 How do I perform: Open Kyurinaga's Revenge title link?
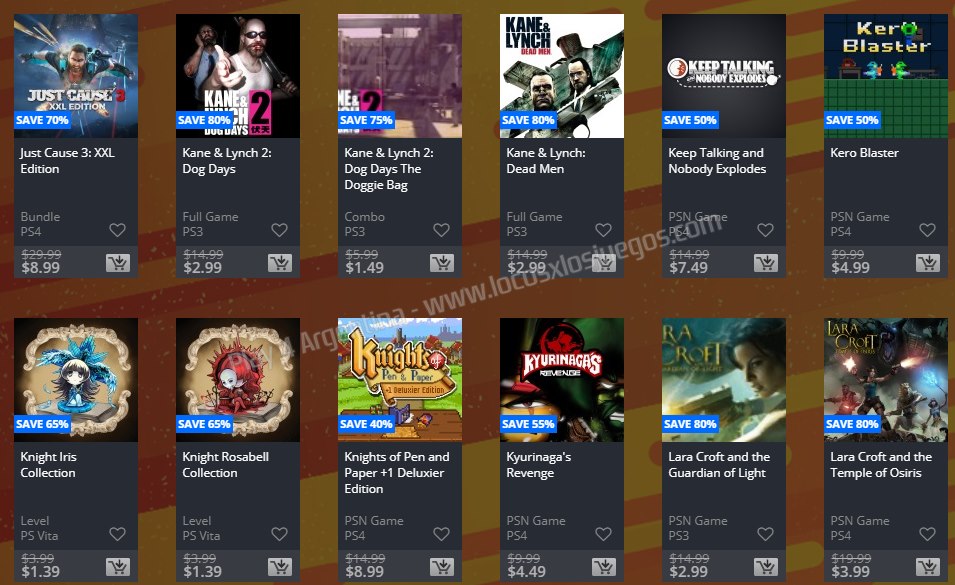[538, 464]
